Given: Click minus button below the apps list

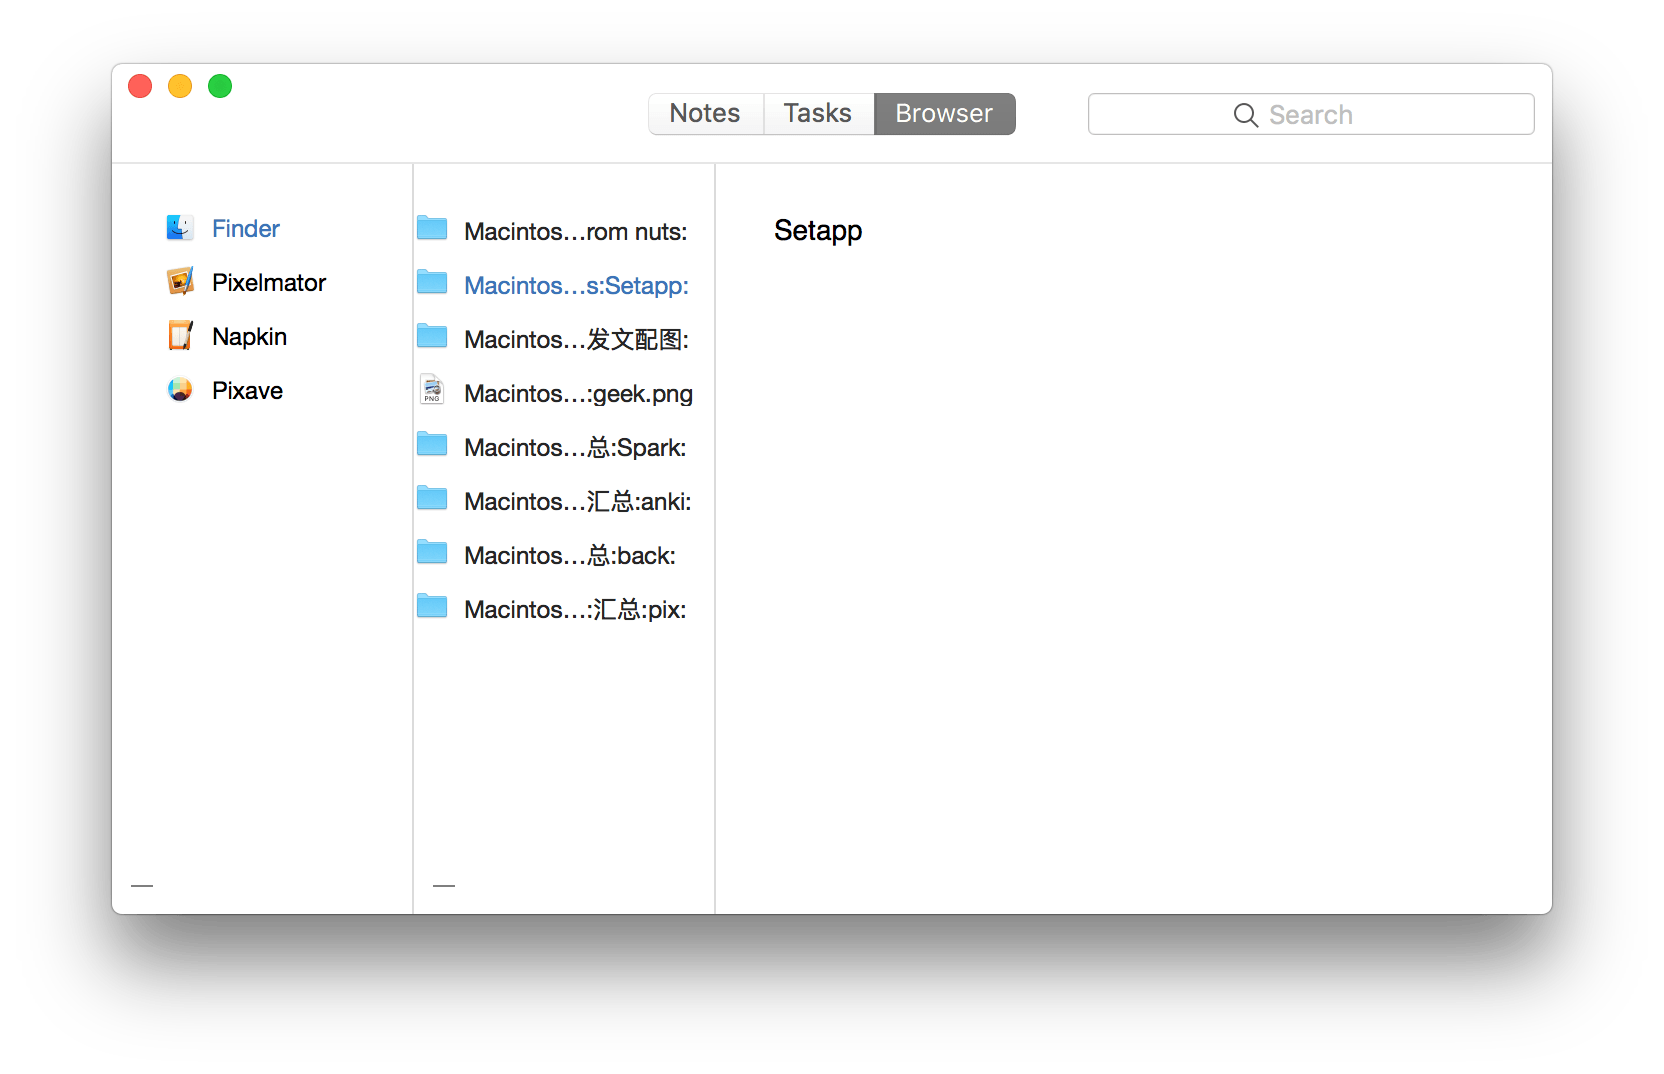Looking at the screenshot, I should tap(142, 885).
